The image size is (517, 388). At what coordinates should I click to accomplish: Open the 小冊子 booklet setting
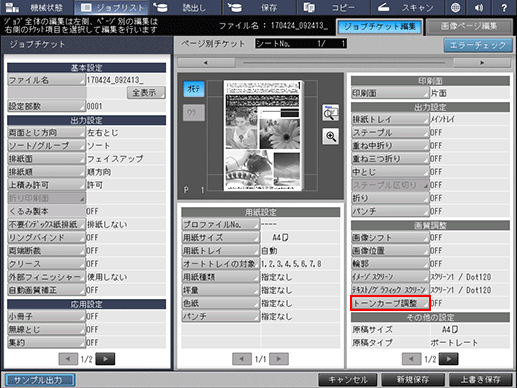click(46, 316)
